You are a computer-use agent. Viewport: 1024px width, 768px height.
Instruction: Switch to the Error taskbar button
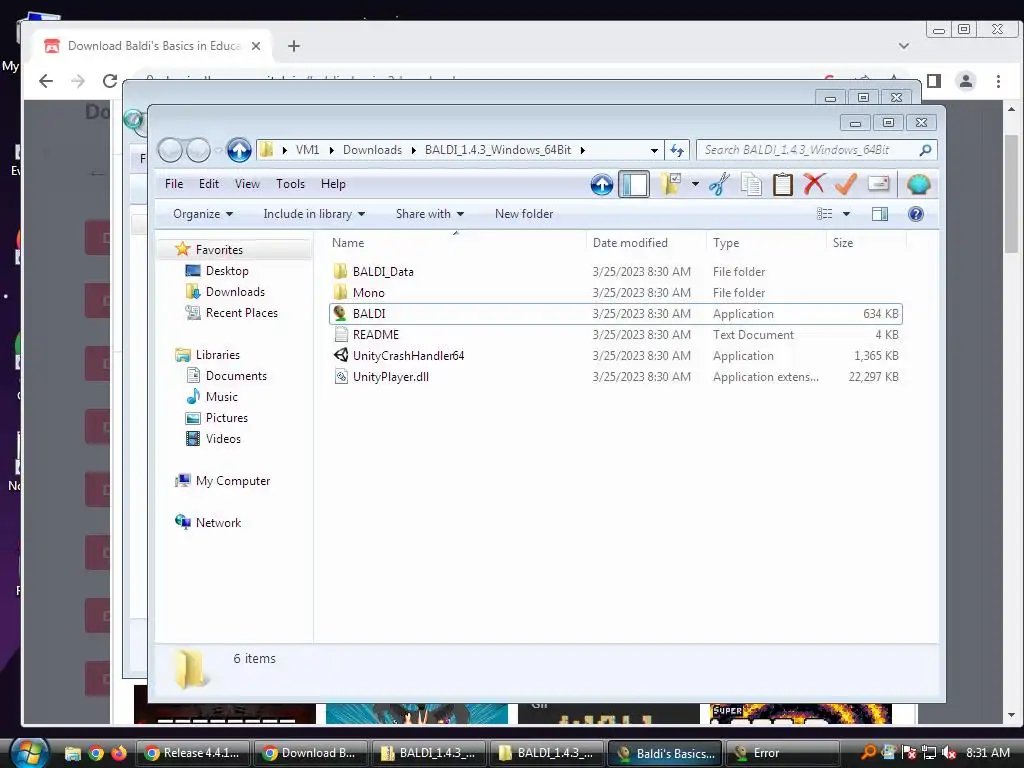click(x=781, y=753)
